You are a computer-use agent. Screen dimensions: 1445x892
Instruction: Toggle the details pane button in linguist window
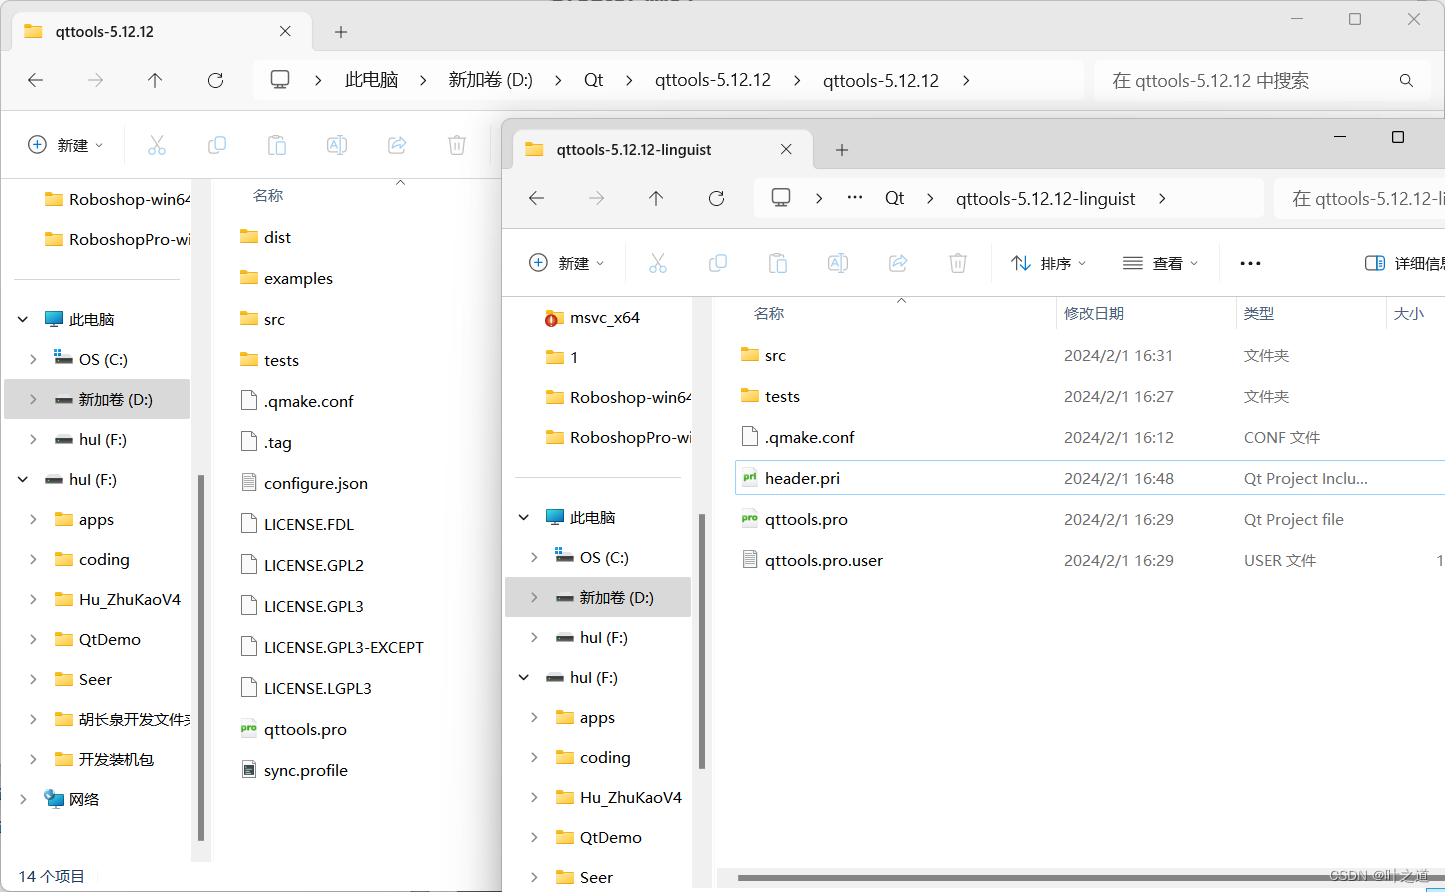click(1406, 263)
